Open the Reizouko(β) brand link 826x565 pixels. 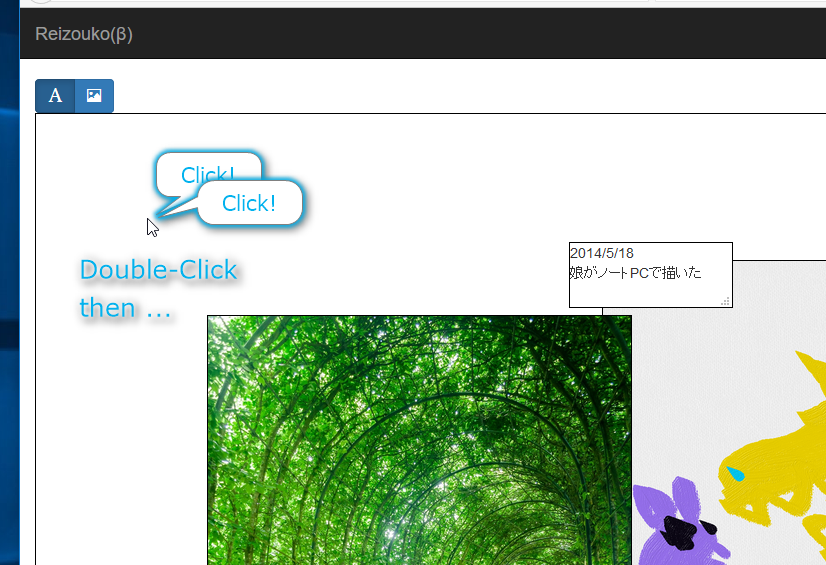point(84,34)
